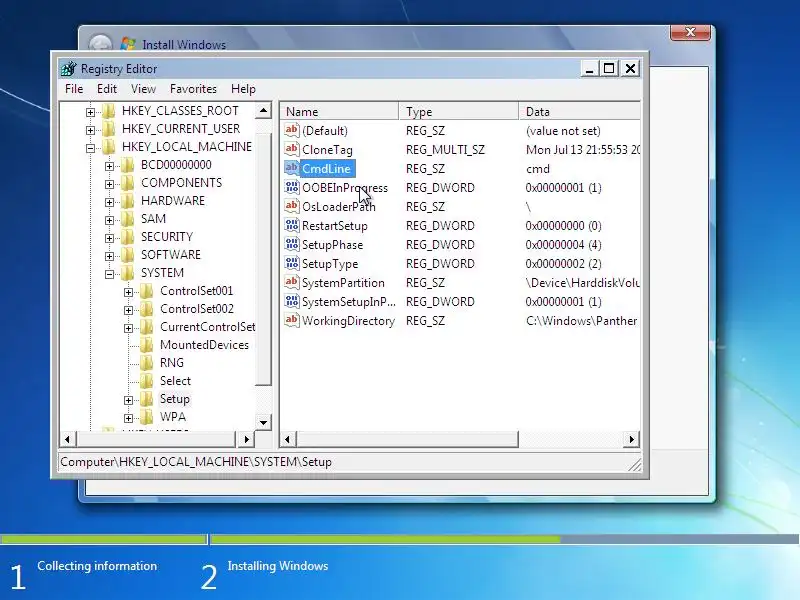The height and width of the screenshot is (600, 800).
Task: Maximize the Registry Editor window
Action: (609, 68)
